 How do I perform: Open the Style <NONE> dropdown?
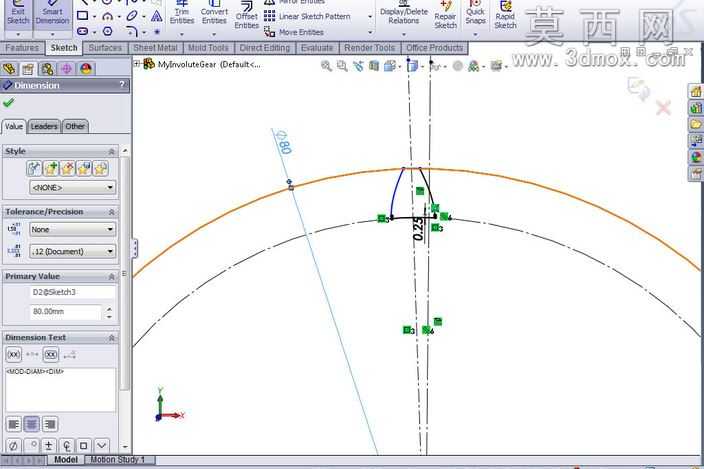[x=72, y=188]
